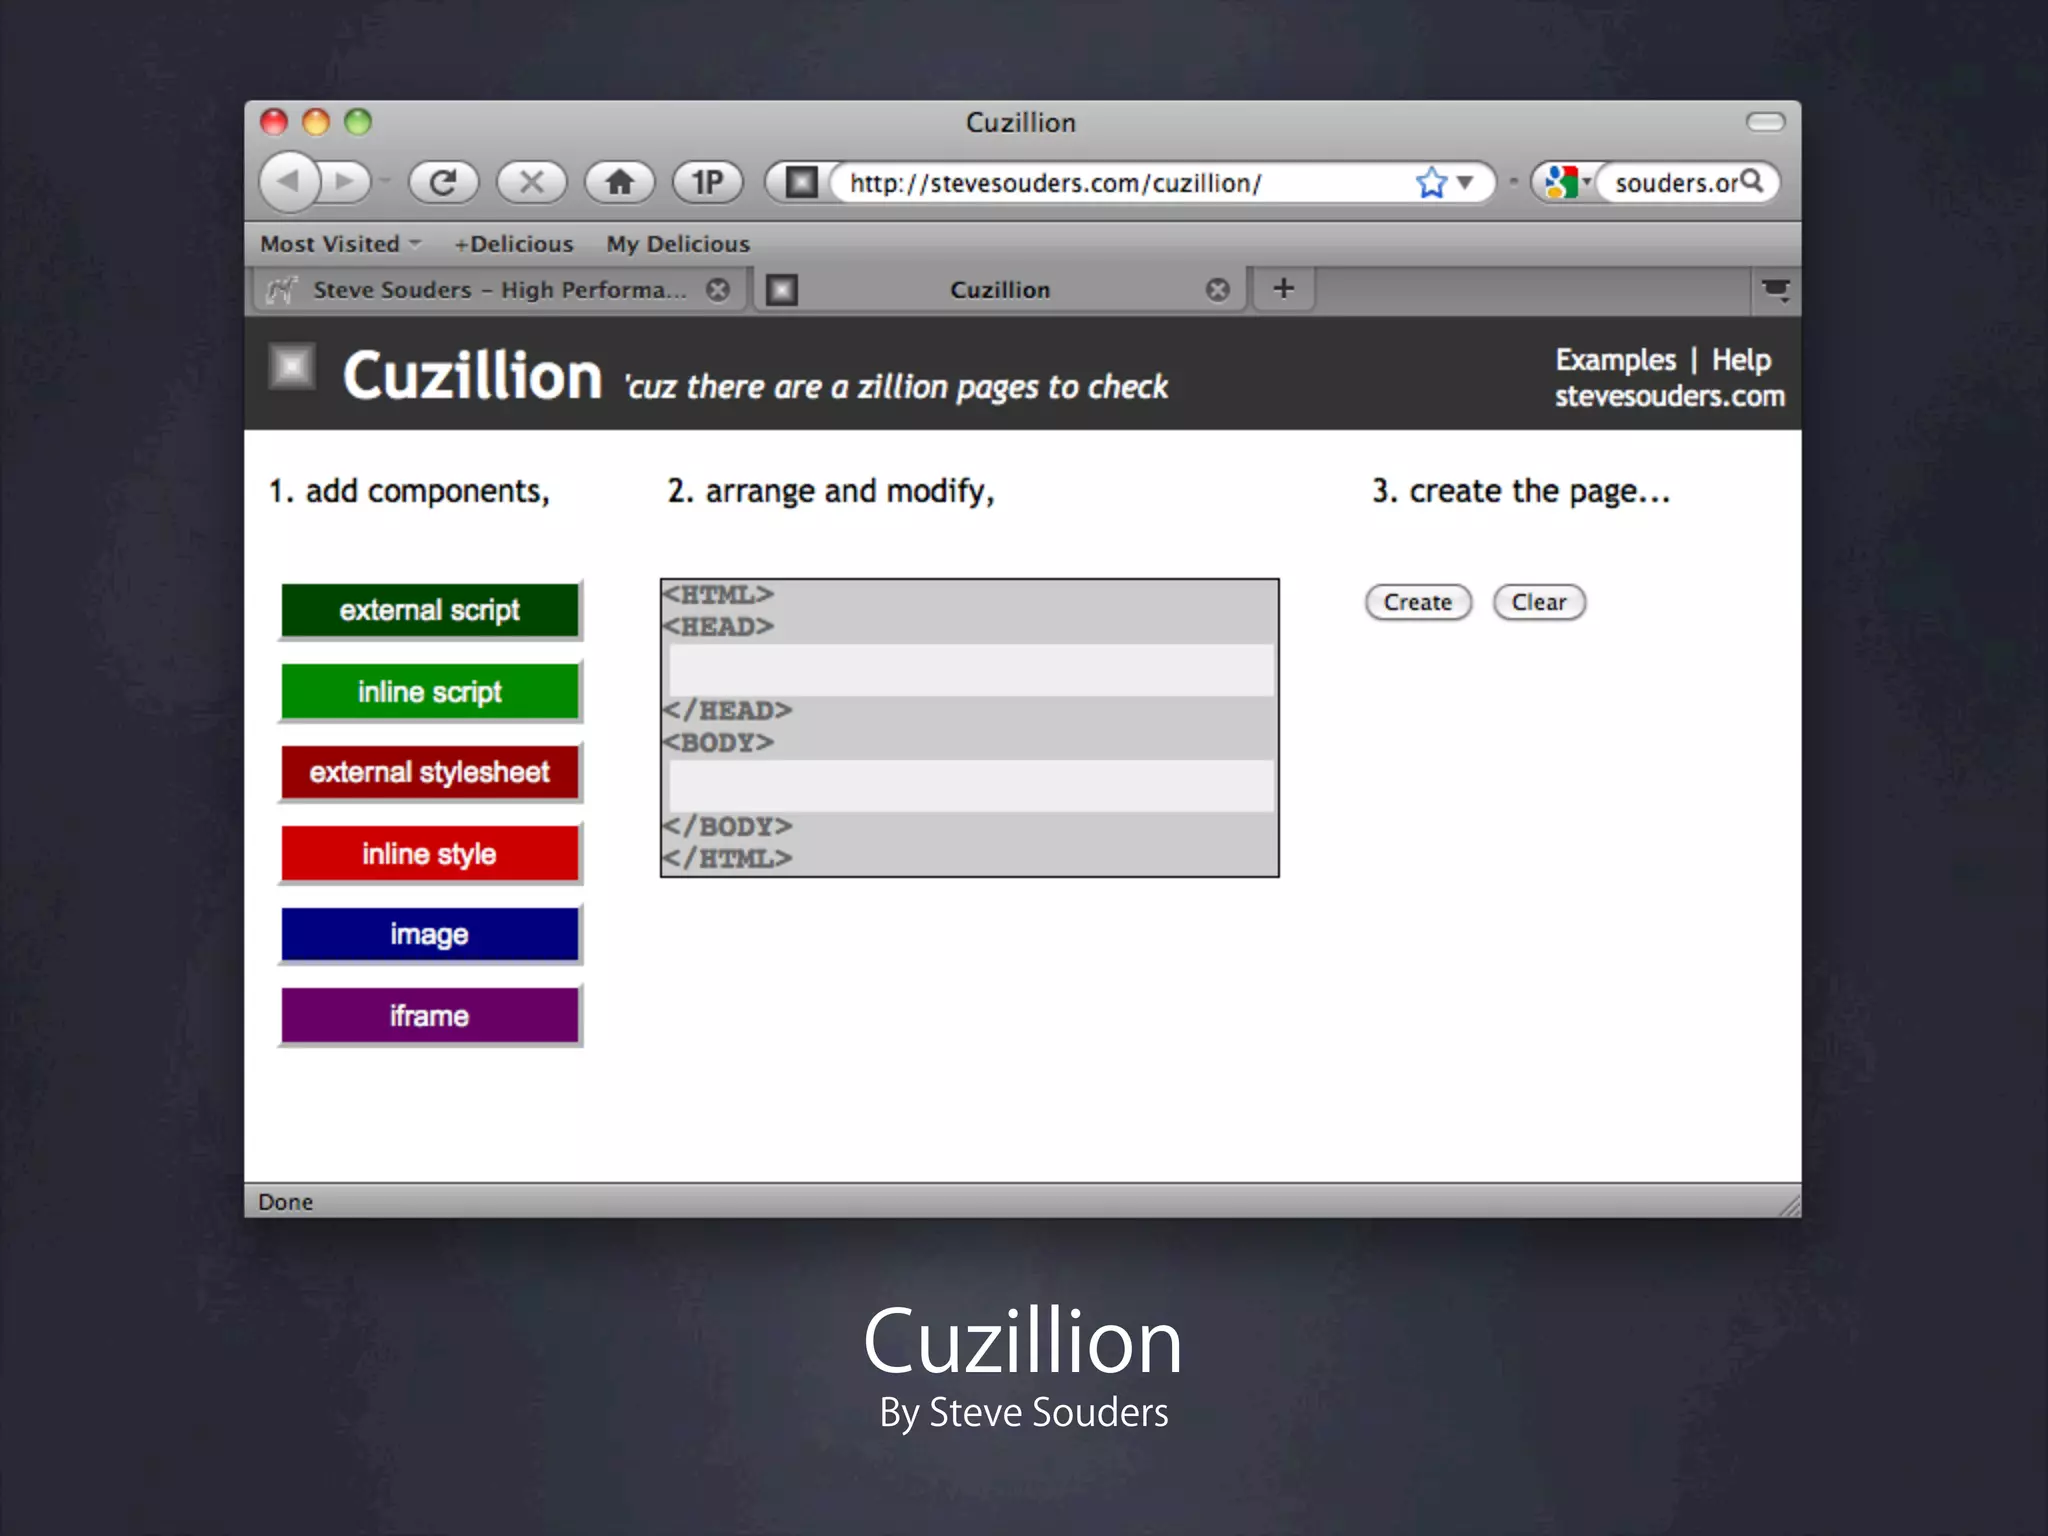Viewport: 2048px width, 1536px height.
Task: Open the My Delicious bookmark
Action: [678, 244]
